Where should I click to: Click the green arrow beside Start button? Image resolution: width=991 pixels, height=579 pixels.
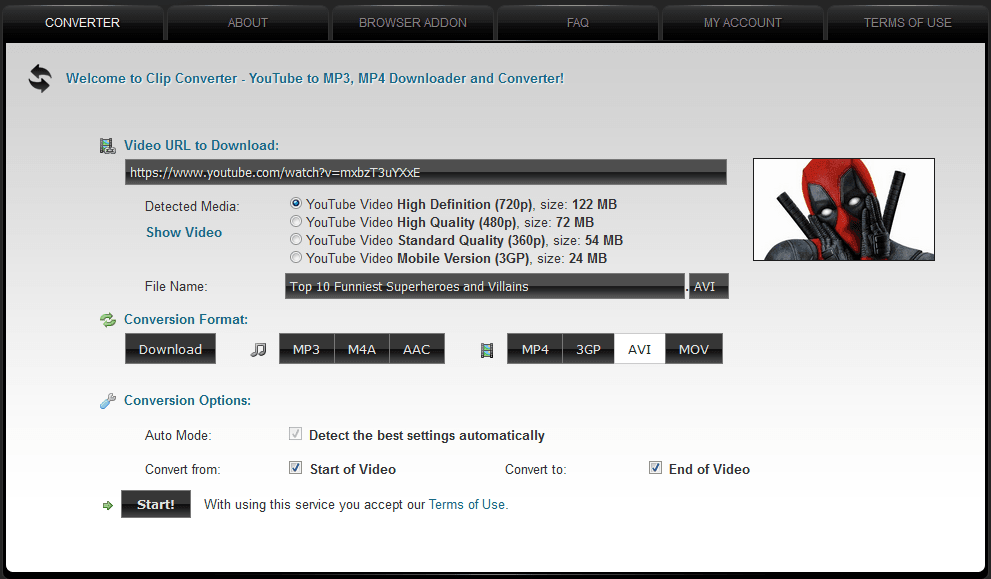coord(107,504)
